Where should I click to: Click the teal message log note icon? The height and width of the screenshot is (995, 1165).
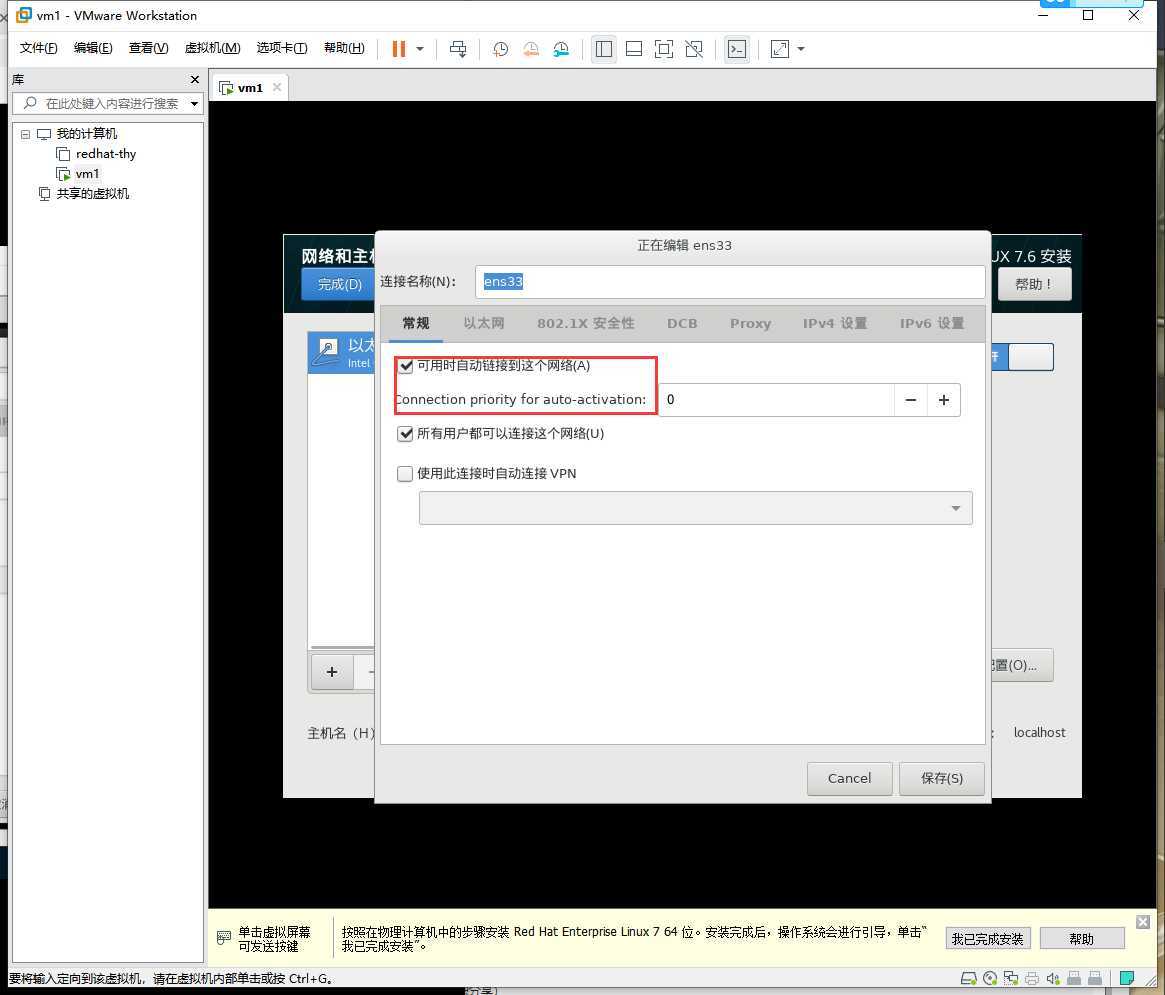tap(1127, 978)
